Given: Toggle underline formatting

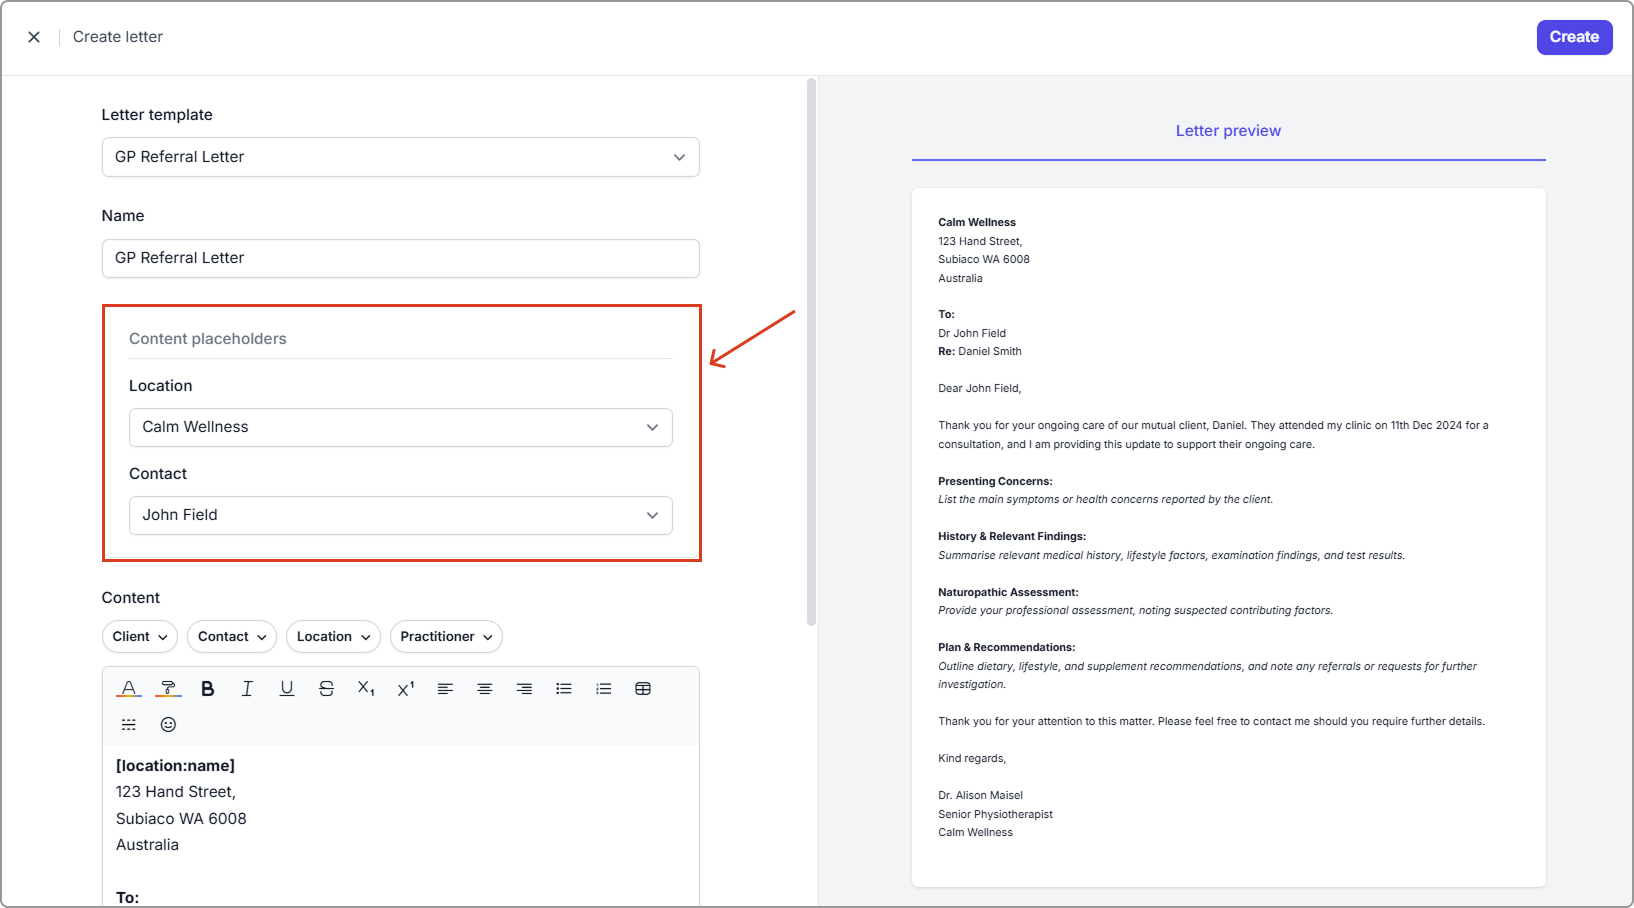Looking at the screenshot, I should [x=287, y=689].
